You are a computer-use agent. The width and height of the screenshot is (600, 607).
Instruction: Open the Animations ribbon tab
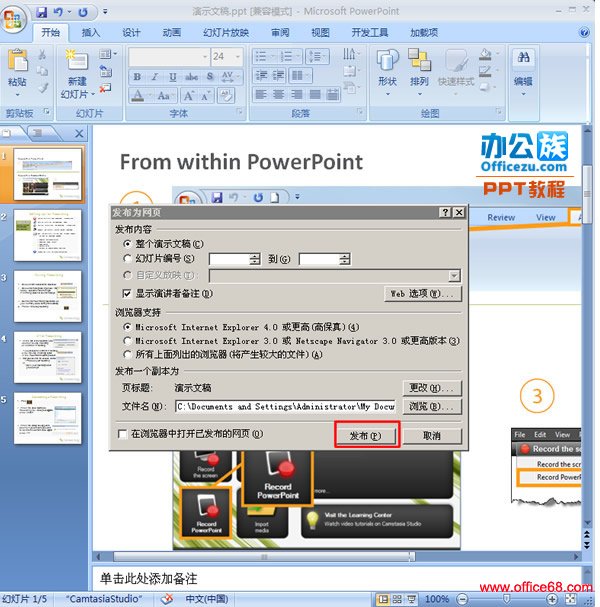tap(172, 33)
